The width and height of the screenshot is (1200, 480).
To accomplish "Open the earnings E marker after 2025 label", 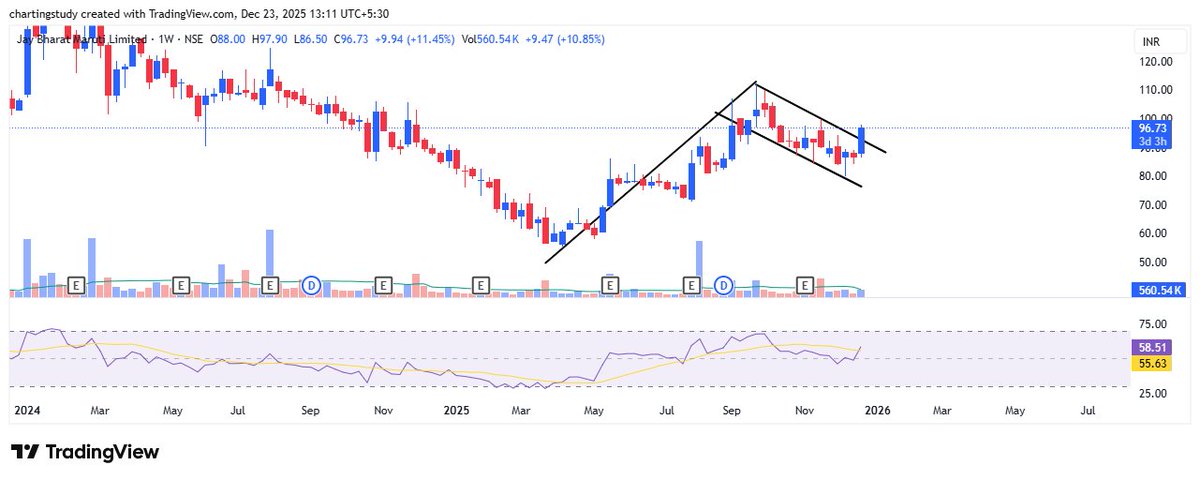I will click(x=480, y=285).
